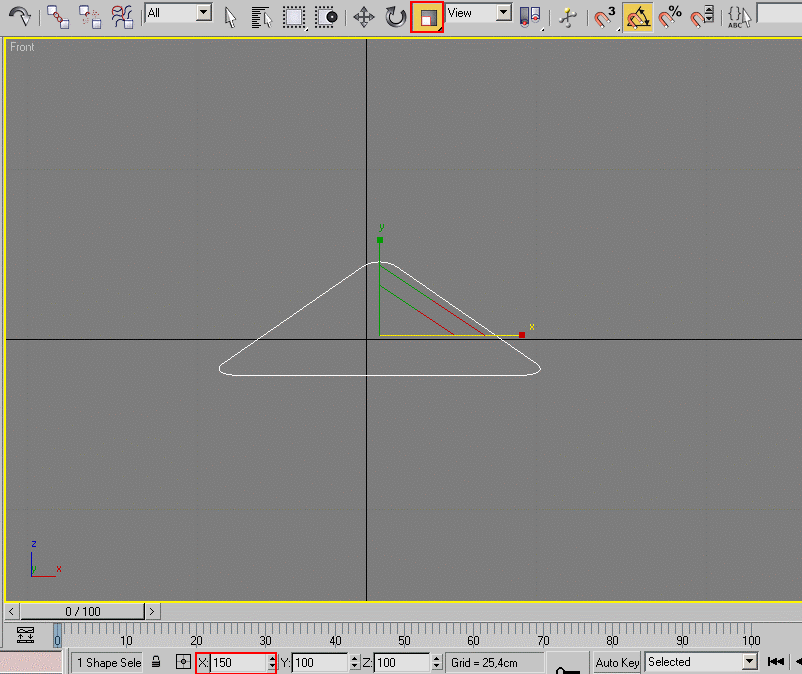Toggle the 3D Snaps magnet
The height and width of the screenshot is (674, 802).
point(605,17)
